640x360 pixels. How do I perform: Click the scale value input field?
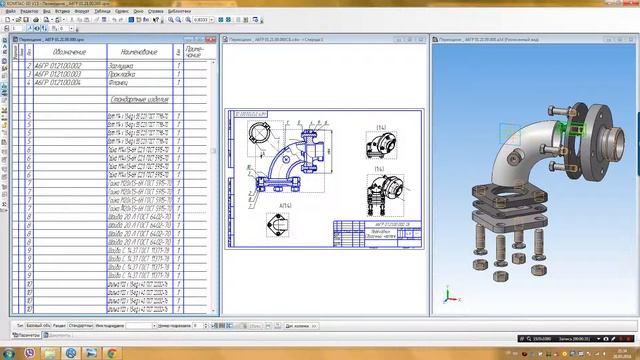point(201,20)
